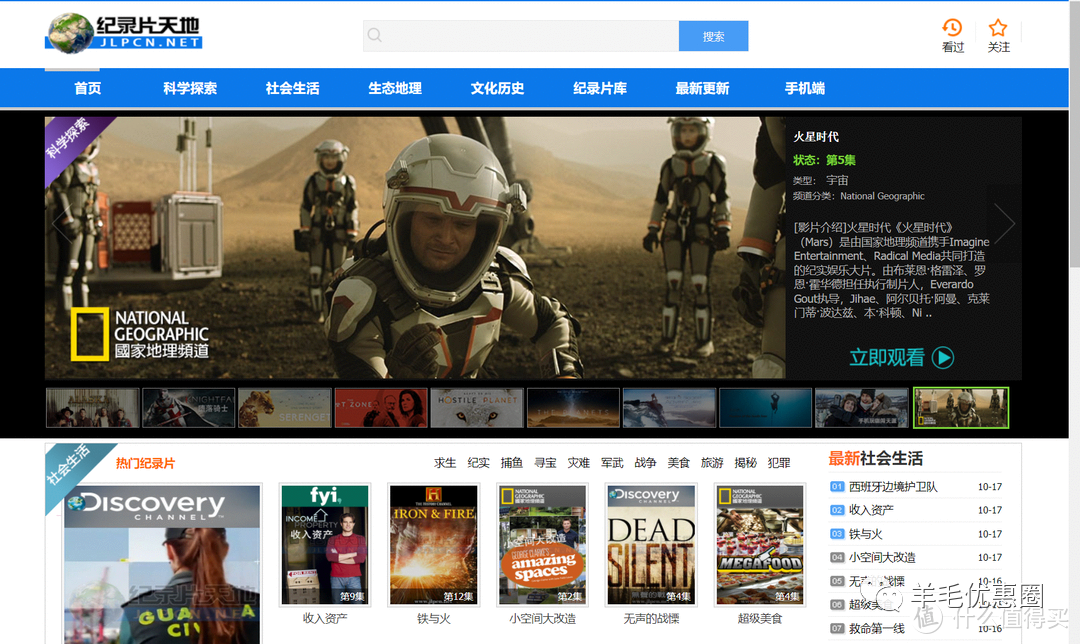Go to 最新更新 in the navigation bar
Screen dimensions: 1080x644
[702, 88]
